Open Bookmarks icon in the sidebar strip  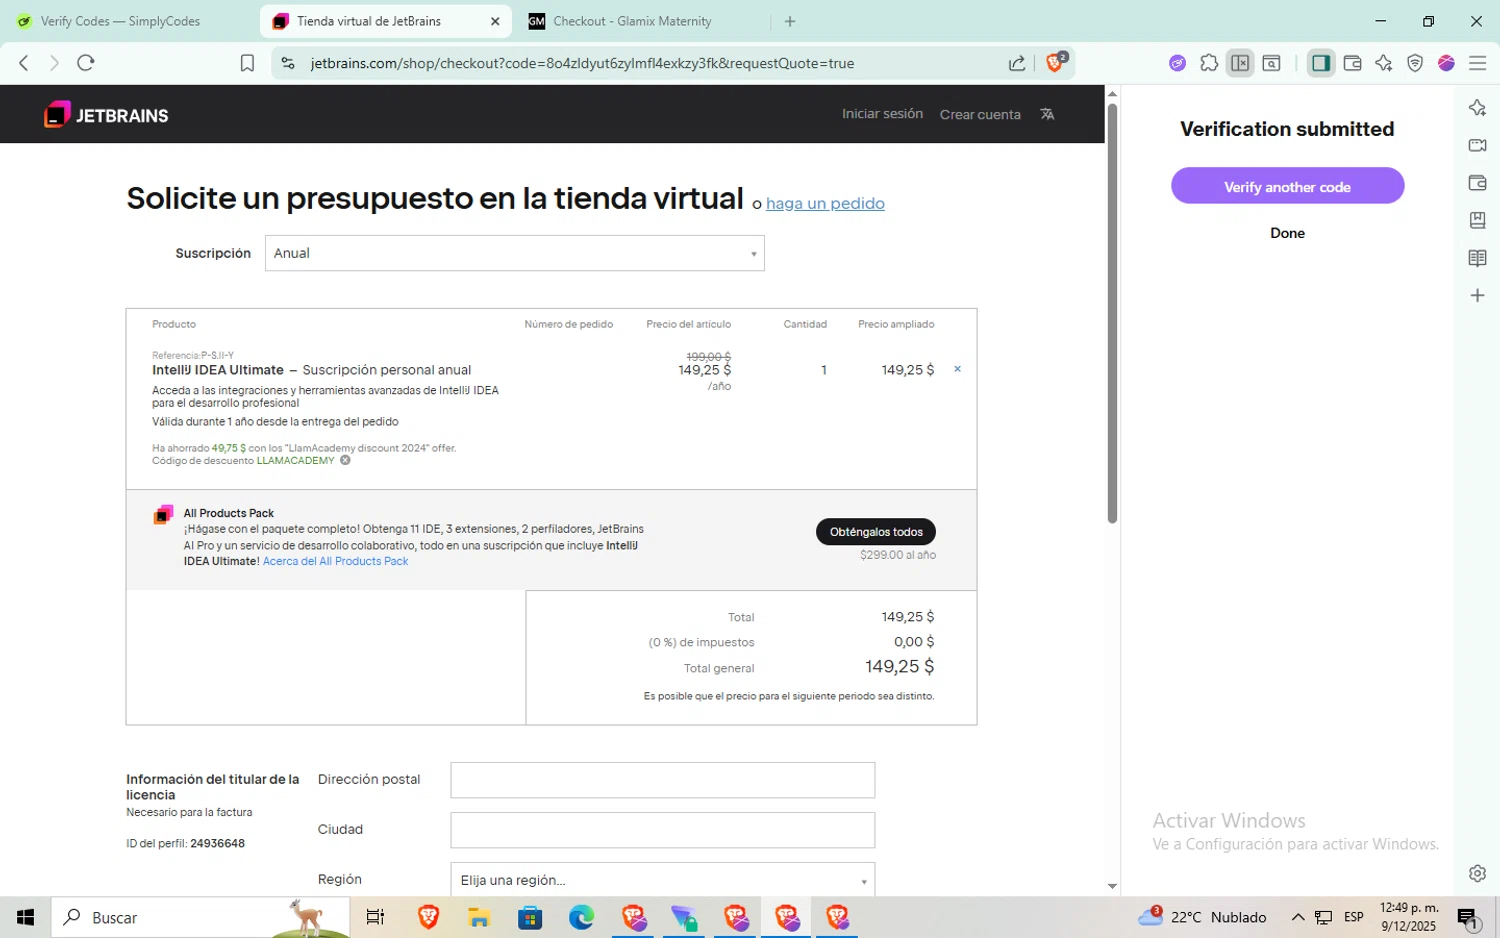[1477, 220]
